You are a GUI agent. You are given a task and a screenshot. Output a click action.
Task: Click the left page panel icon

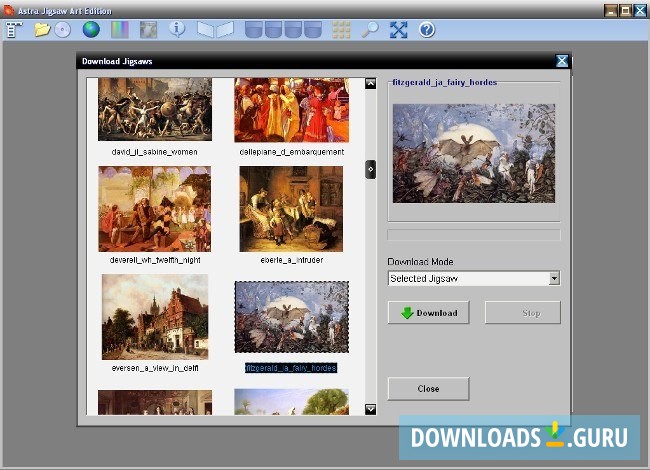205,30
